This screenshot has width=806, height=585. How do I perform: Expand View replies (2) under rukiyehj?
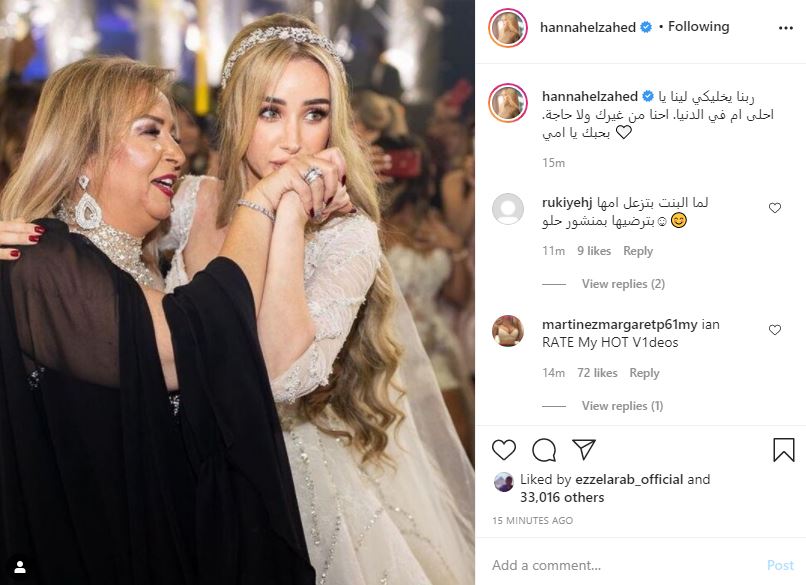623,284
